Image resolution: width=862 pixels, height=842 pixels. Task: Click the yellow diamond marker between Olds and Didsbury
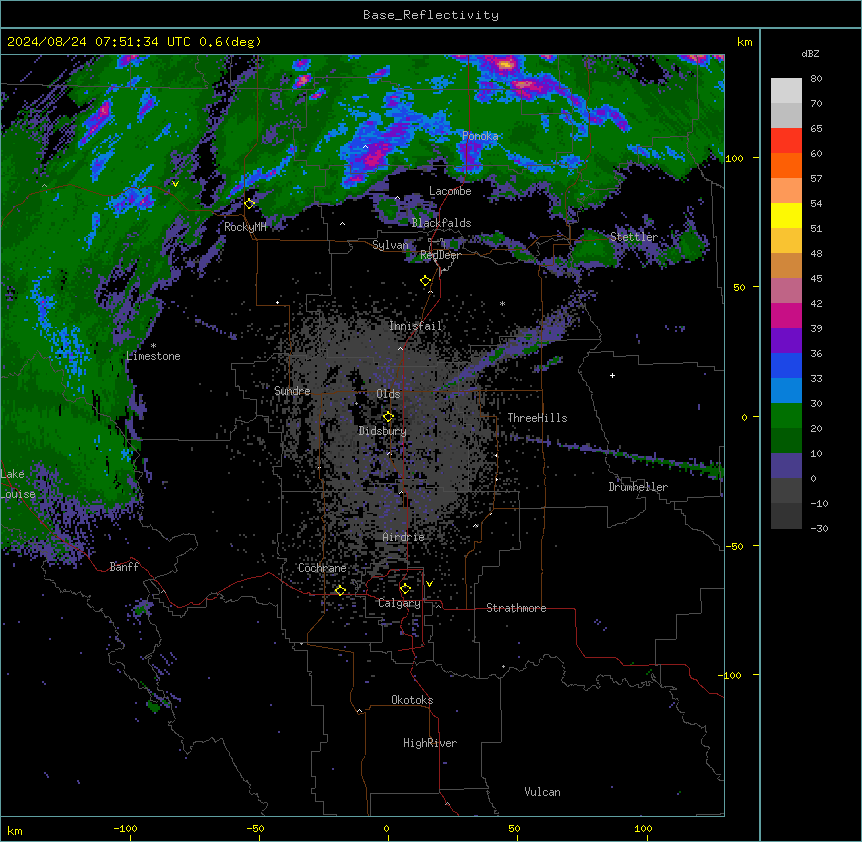point(388,416)
